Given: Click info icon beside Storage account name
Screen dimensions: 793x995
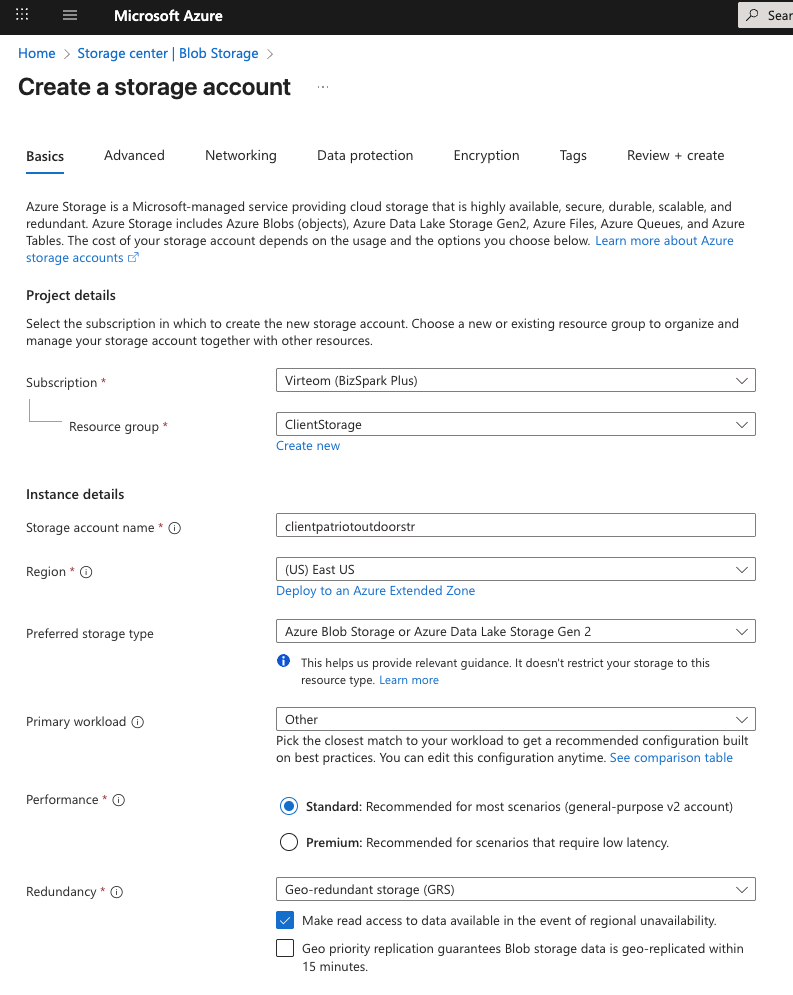Looking at the screenshot, I should [175, 528].
